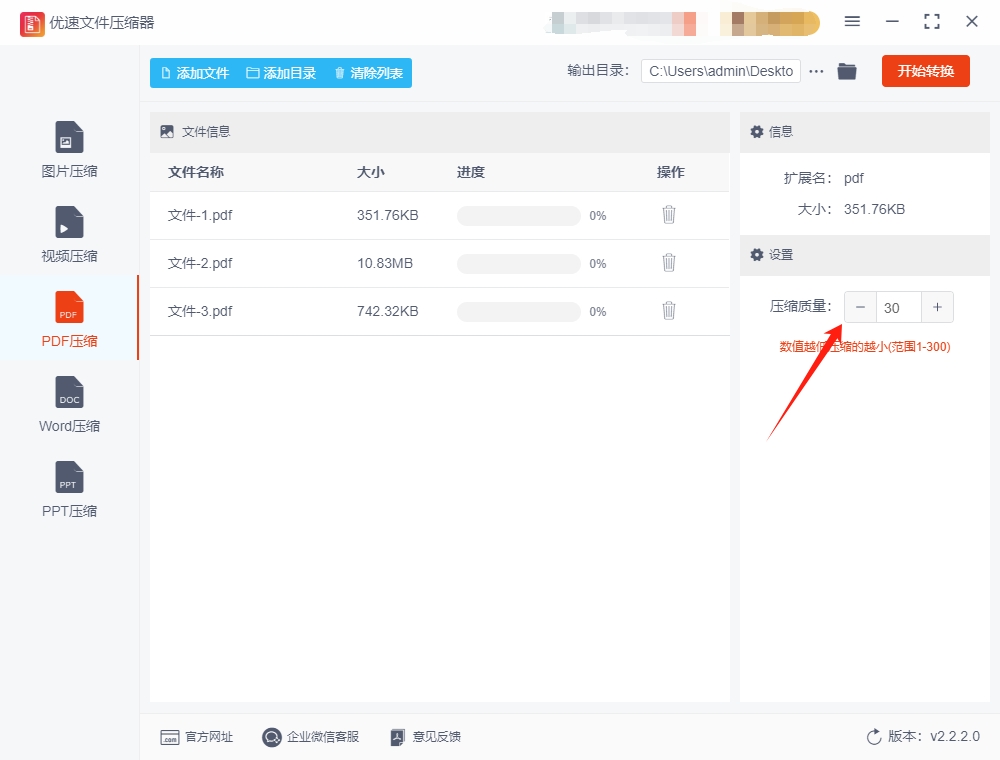
Task: Click 清除列表 to clear the list
Action: pyautogui.click(x=369, y=73)
